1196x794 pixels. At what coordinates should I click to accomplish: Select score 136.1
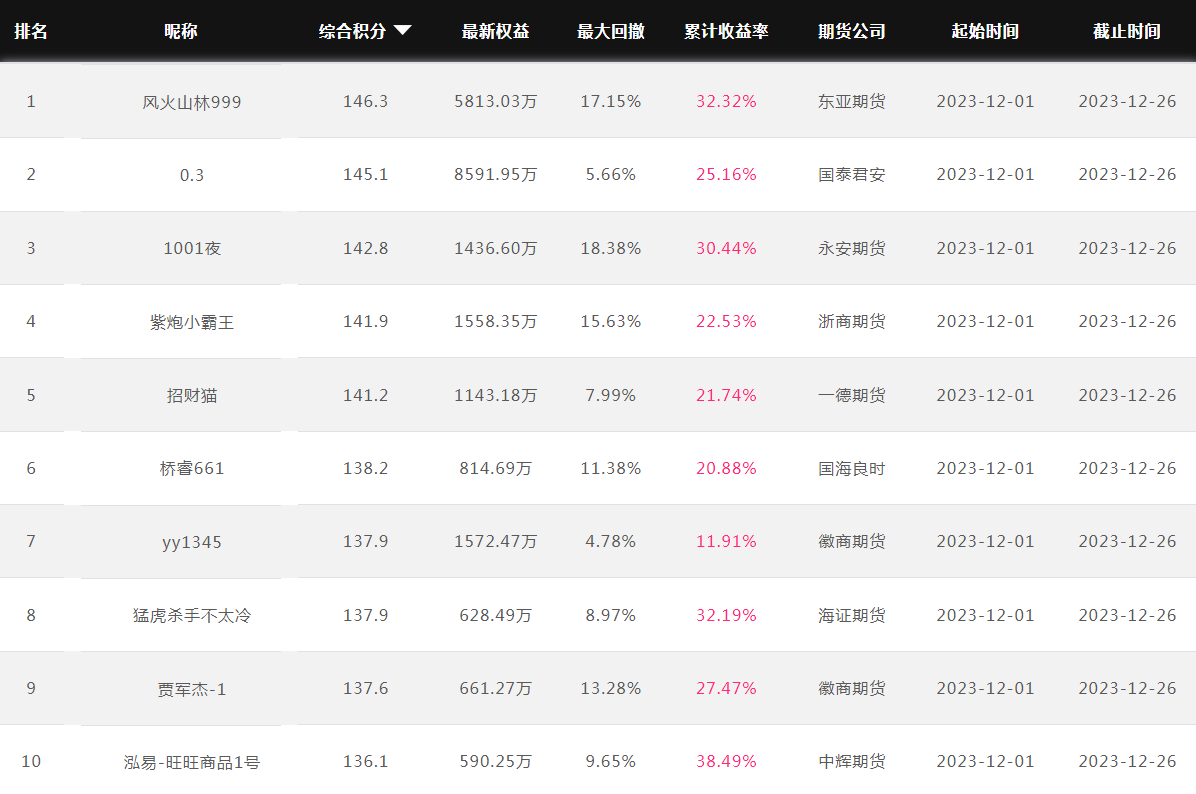click(365, 762)
